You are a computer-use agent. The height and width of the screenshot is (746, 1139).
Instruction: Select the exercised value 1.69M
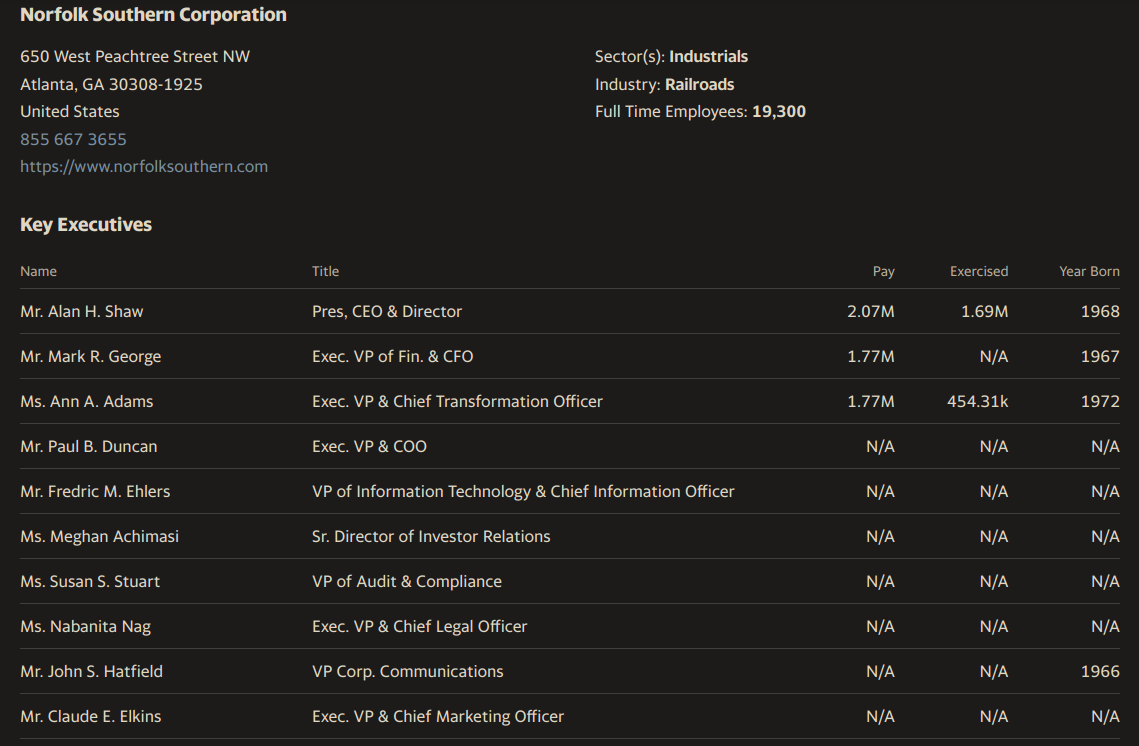[x=984, y=312]
